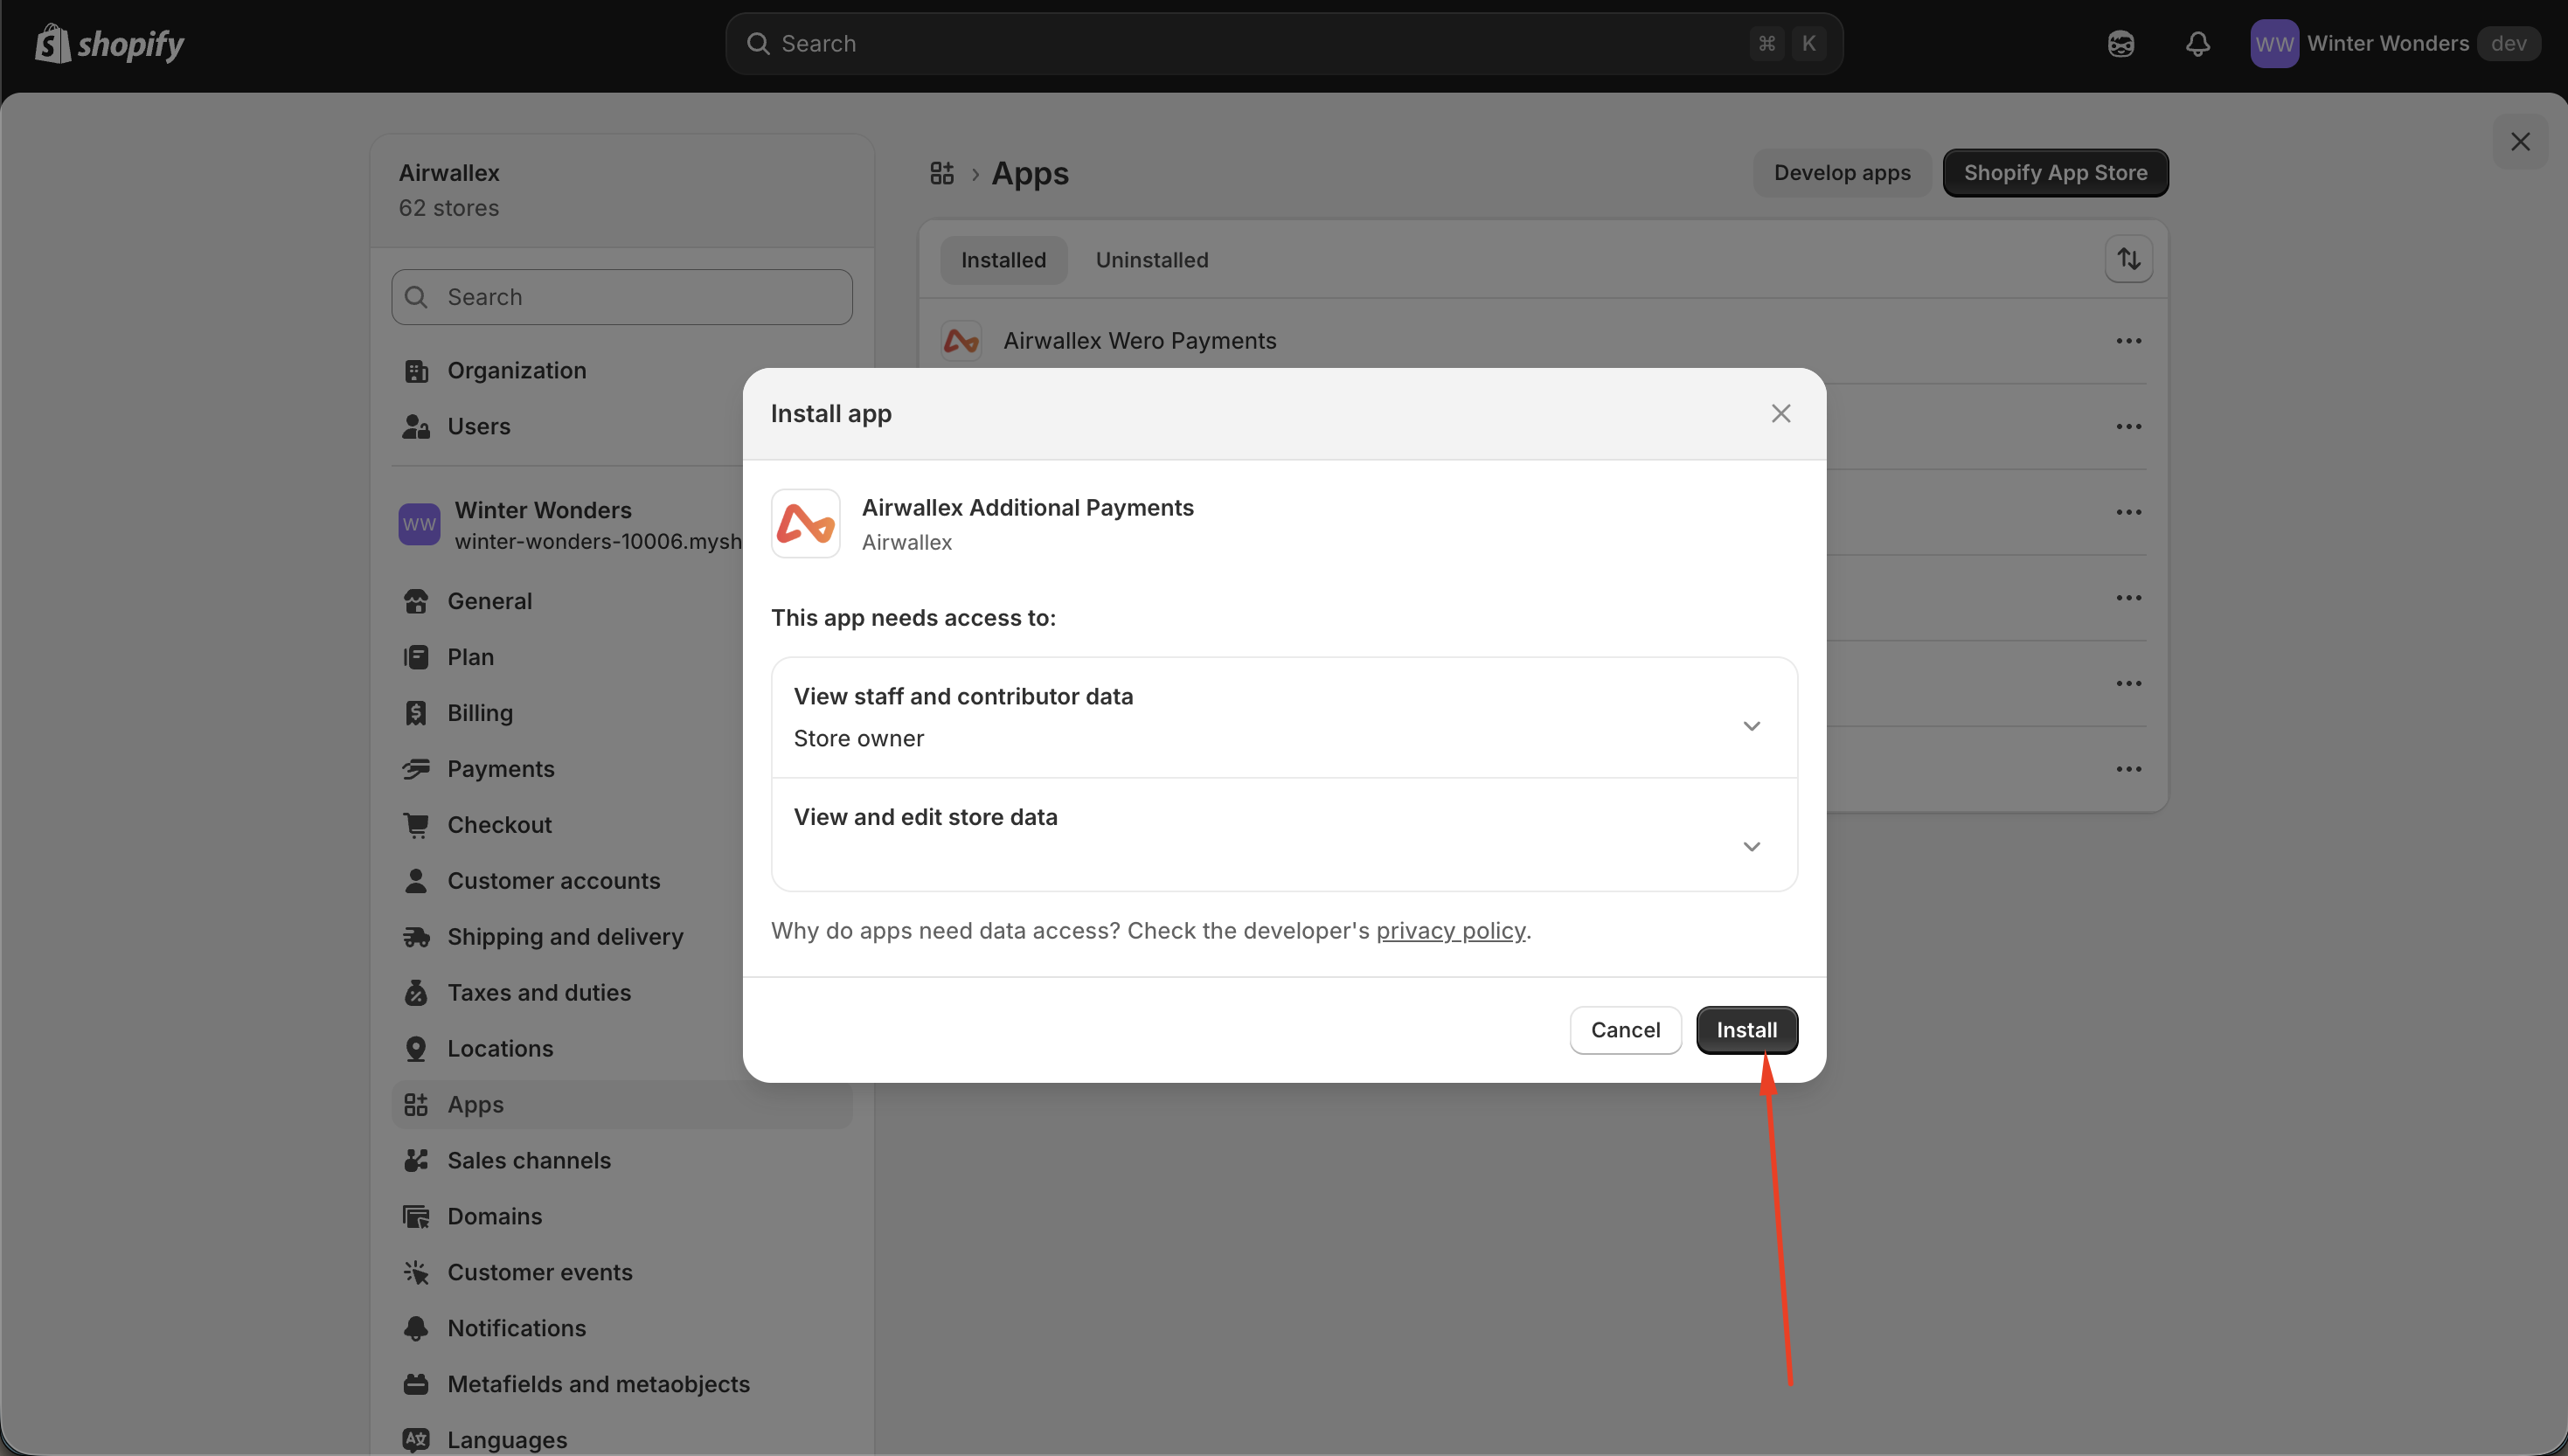The width and height of the screenshot is (2568, 1456).
Task: Open the notifications bell
Action: click(x=2197, y=44)
